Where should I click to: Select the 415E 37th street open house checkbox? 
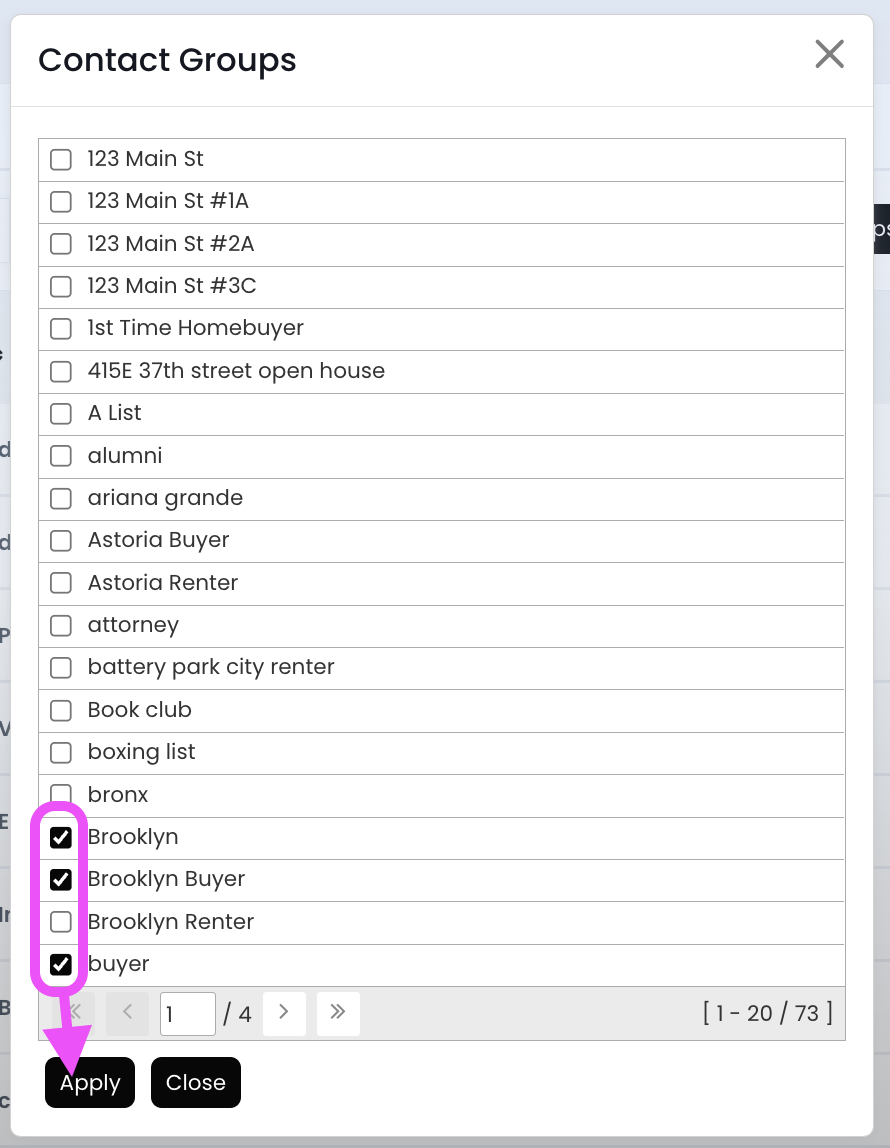[x=61, y=371]
